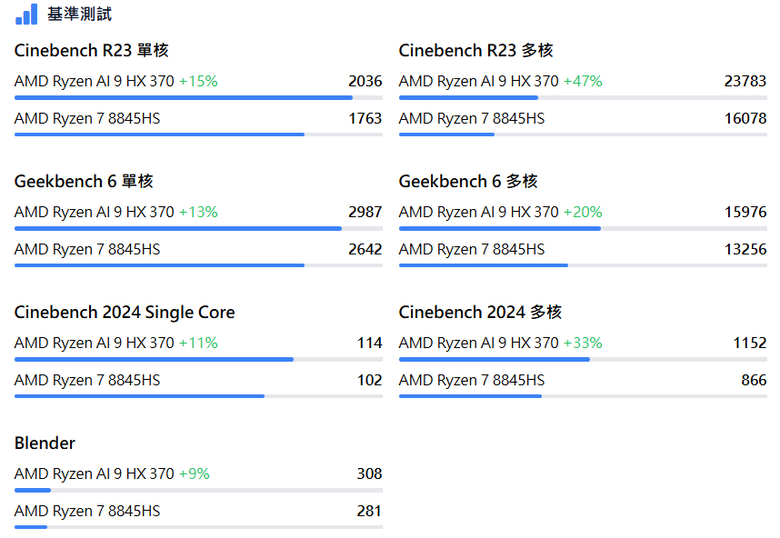Click 8845HS progress bar under Cinebench 2024 Single Core

tap(198, 396)
